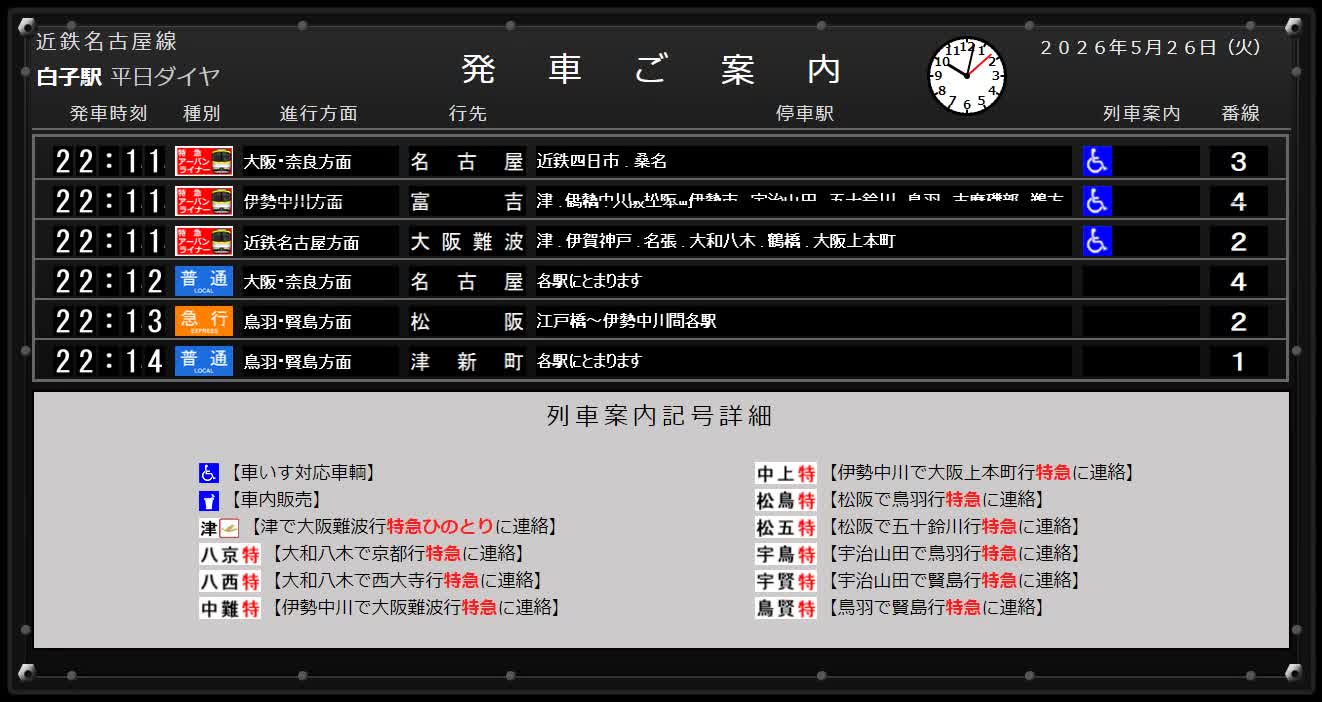The image size is (1322, 702).
Task: Click the 列車案内 column header
Action: click(x=1142, y=114)
